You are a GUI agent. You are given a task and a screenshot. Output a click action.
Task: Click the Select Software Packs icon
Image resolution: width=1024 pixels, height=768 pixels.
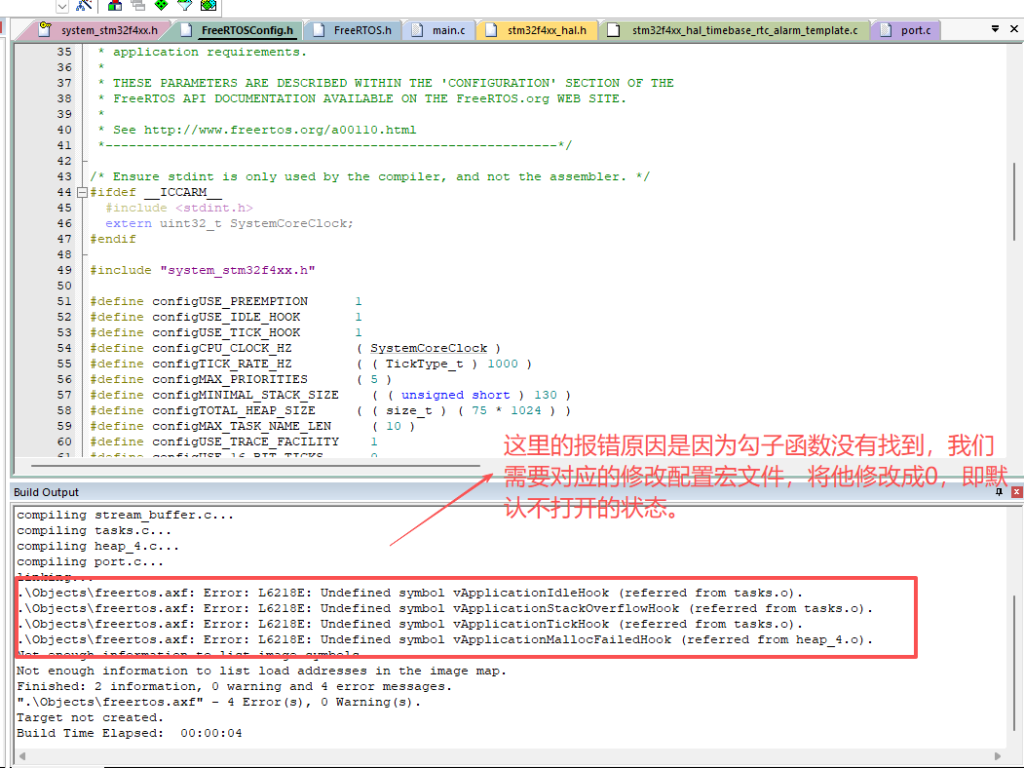(184, 5)
